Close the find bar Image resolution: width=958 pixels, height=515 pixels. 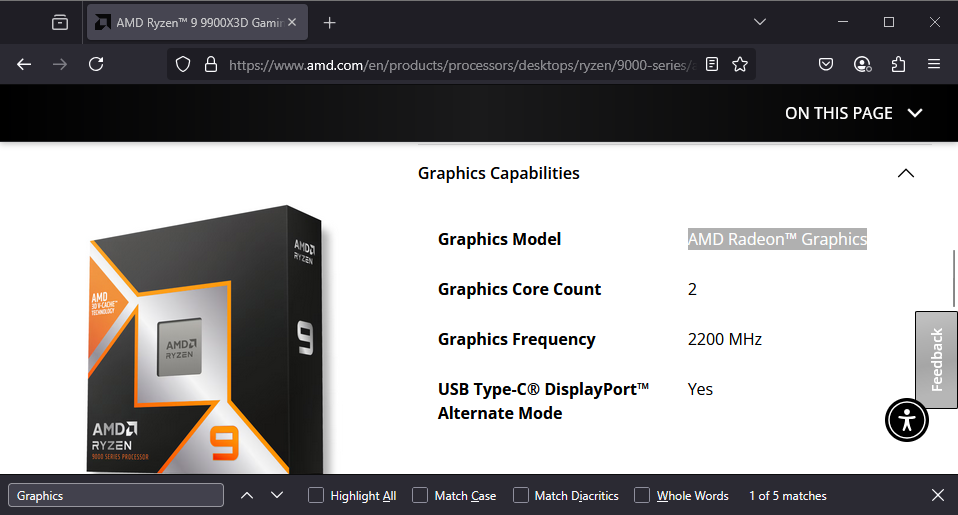tap(938, 495)
